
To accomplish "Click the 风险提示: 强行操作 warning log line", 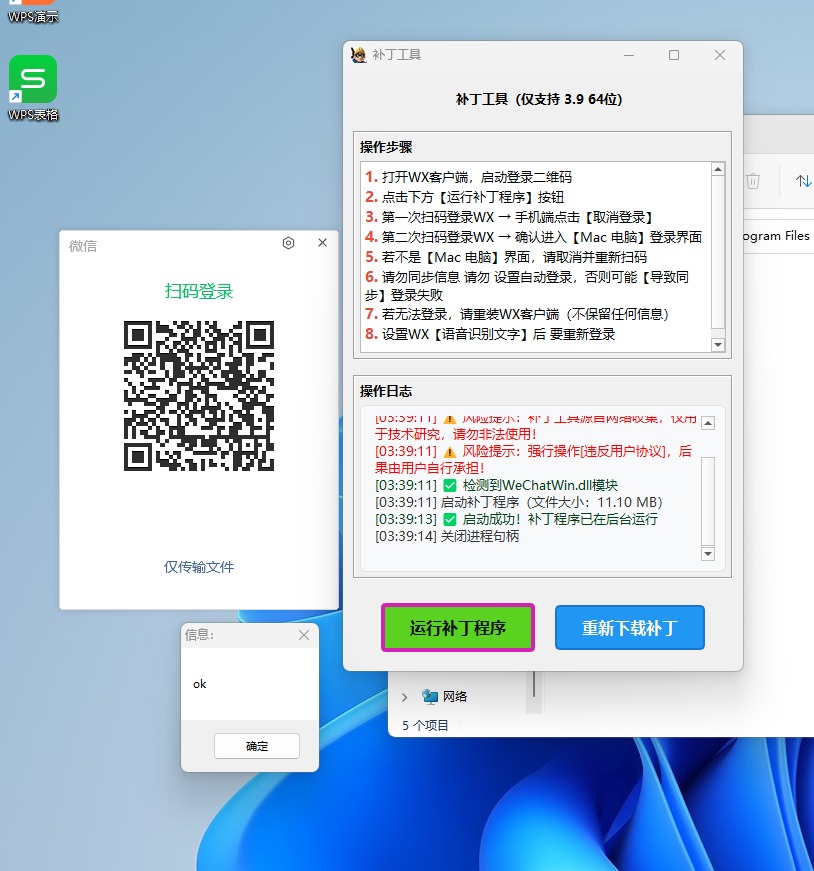I will (533, 459).
